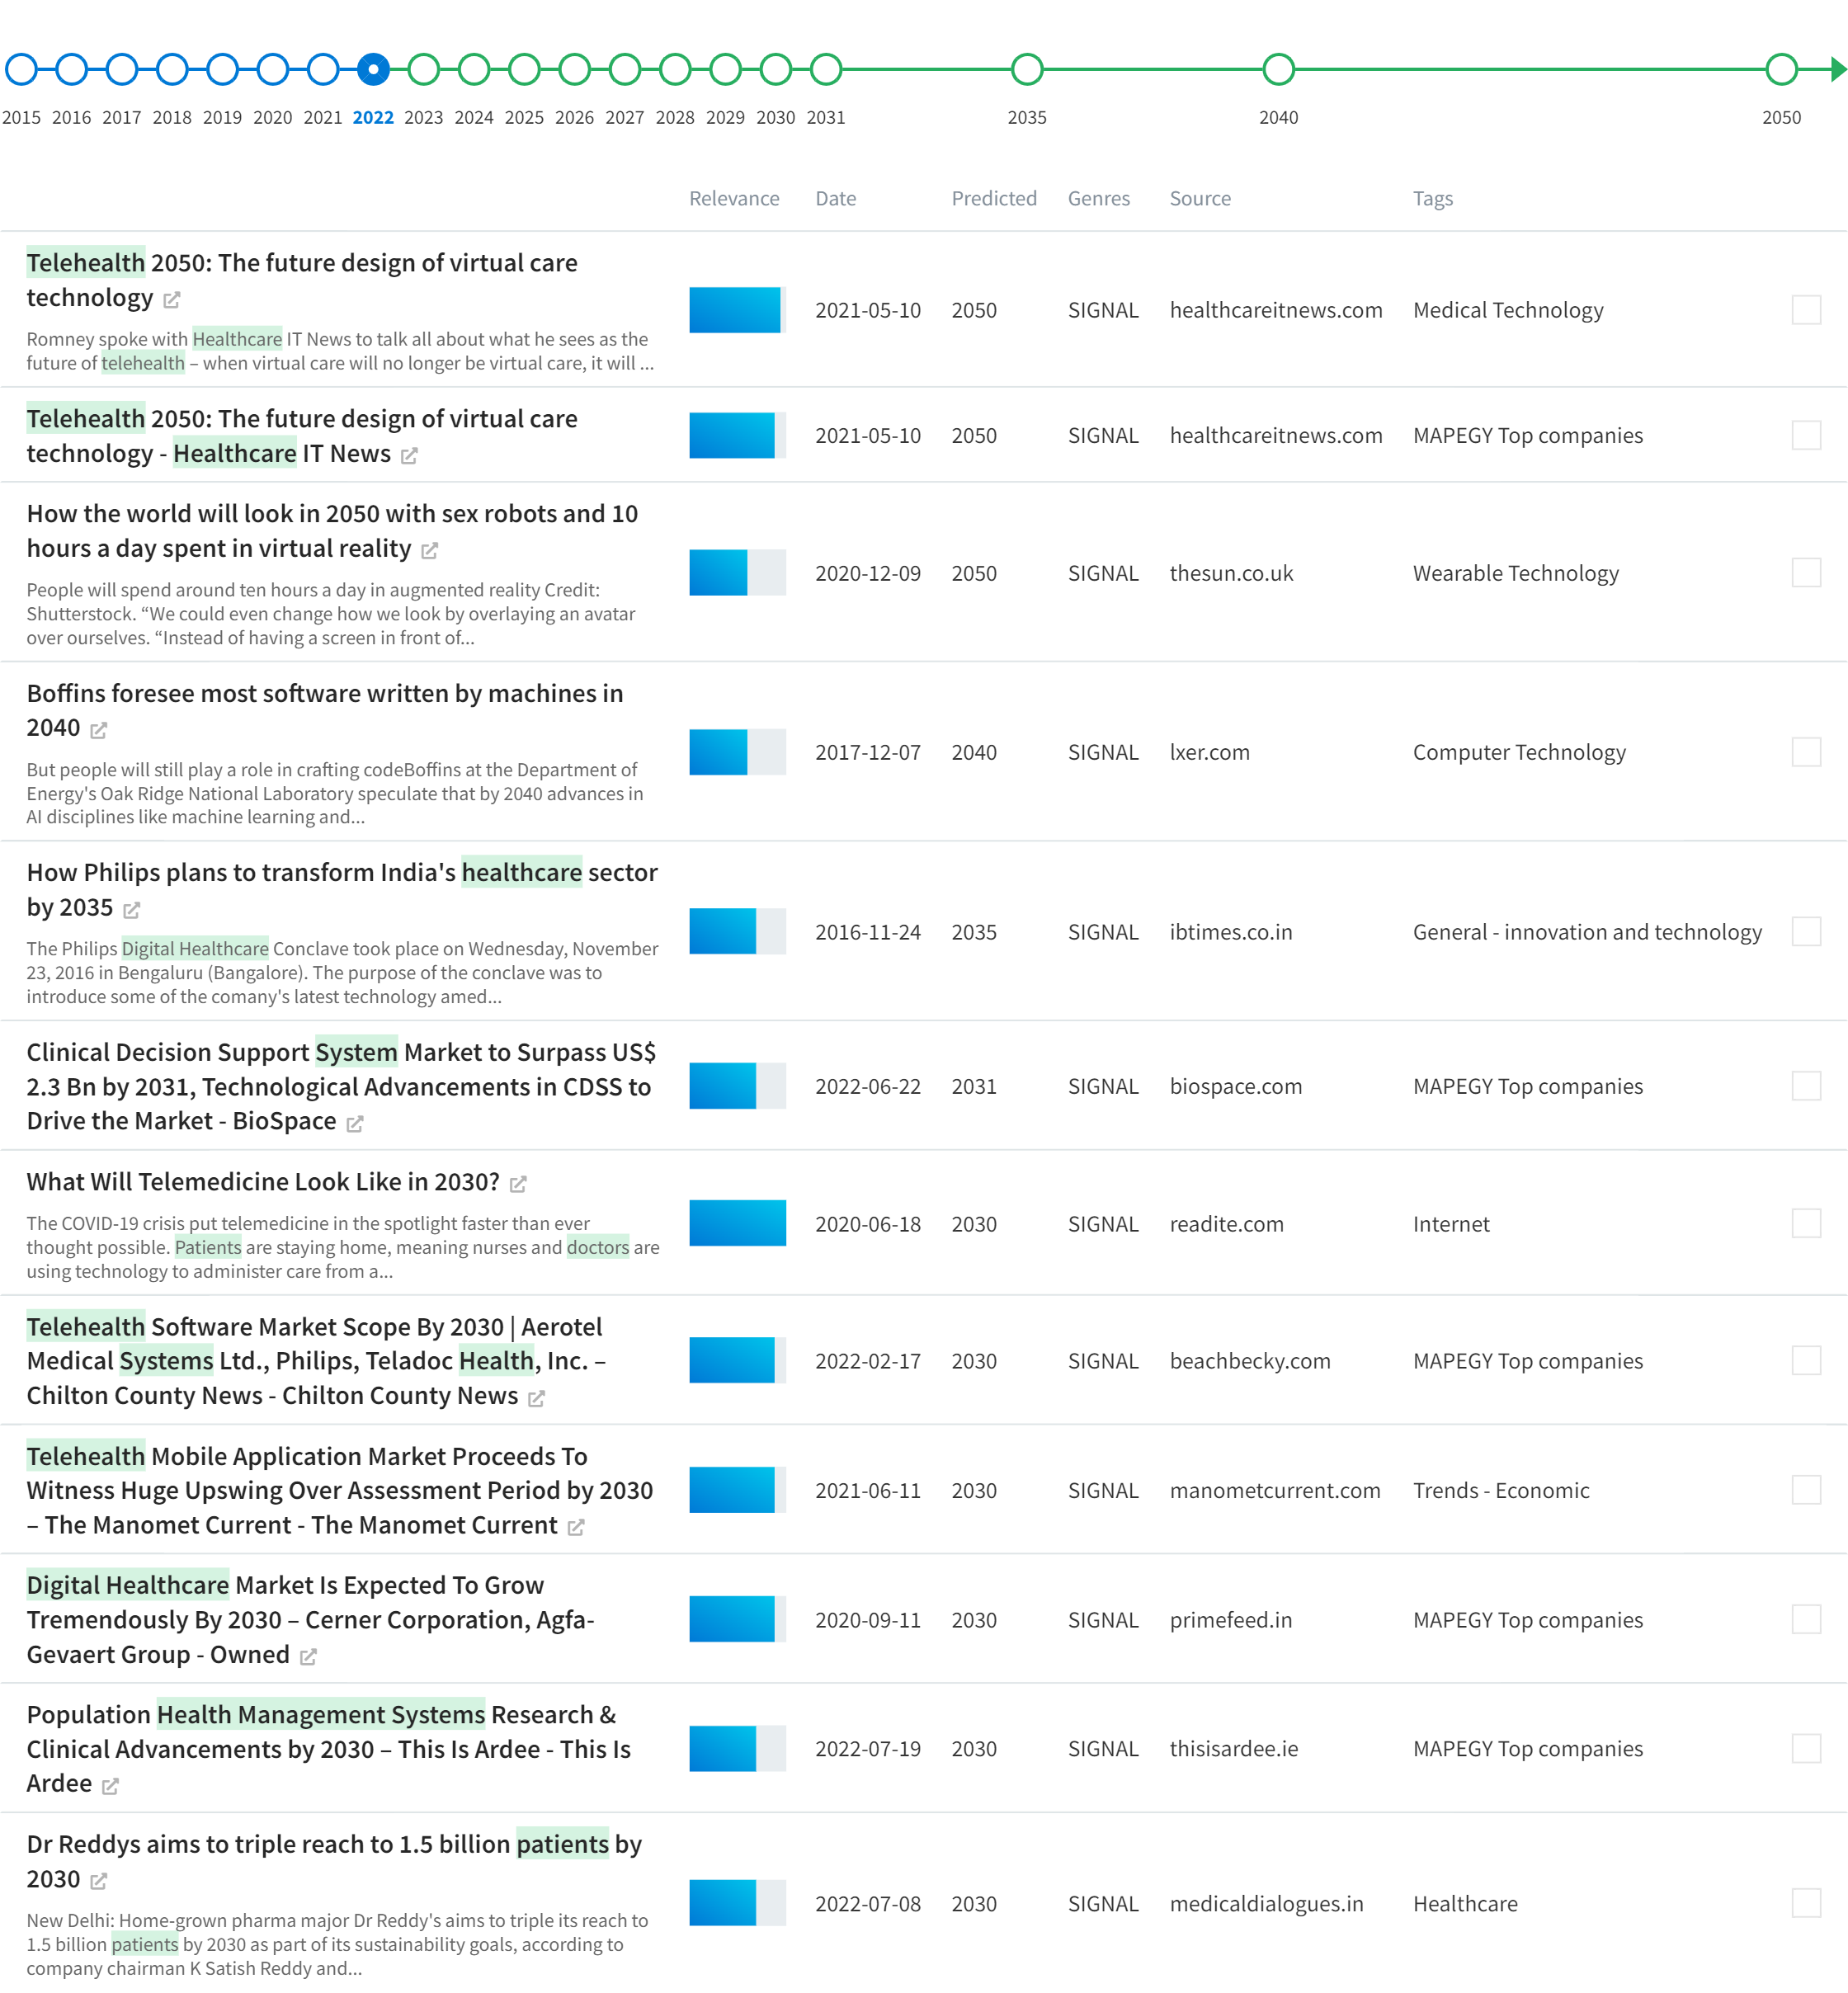Select the 2035 marker on the timeline

1027,69
